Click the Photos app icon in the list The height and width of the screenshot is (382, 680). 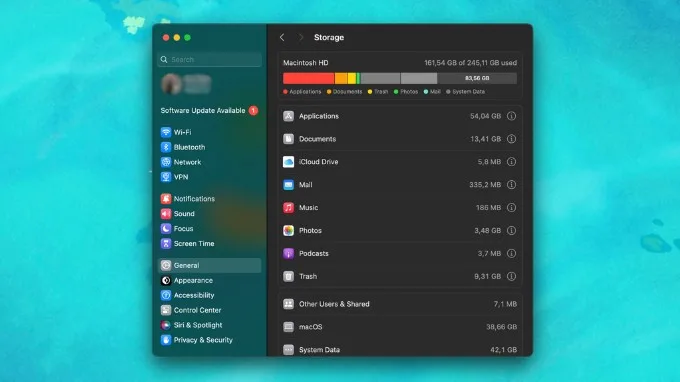[288, 230]
